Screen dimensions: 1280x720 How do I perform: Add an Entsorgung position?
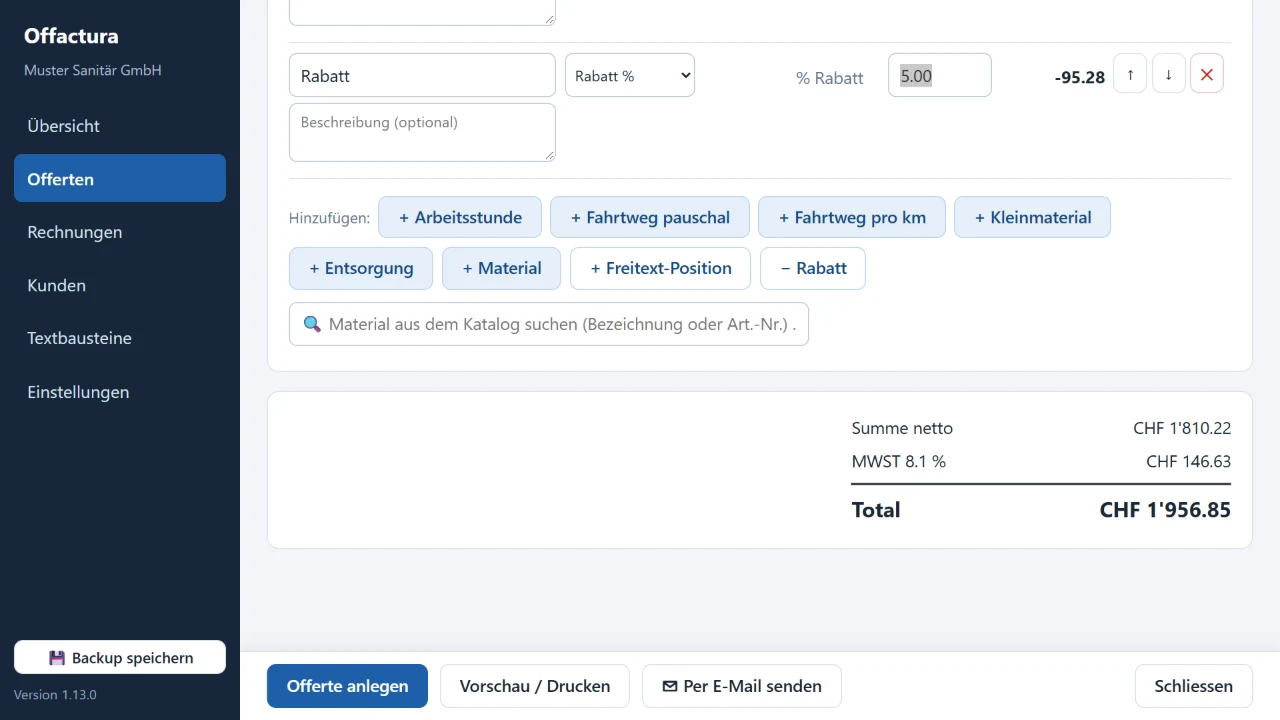361,268
